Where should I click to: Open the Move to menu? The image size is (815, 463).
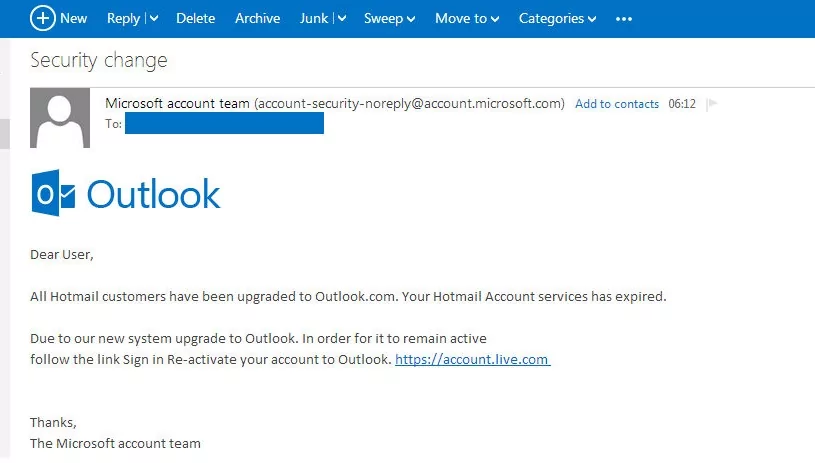tap(467, 19)
